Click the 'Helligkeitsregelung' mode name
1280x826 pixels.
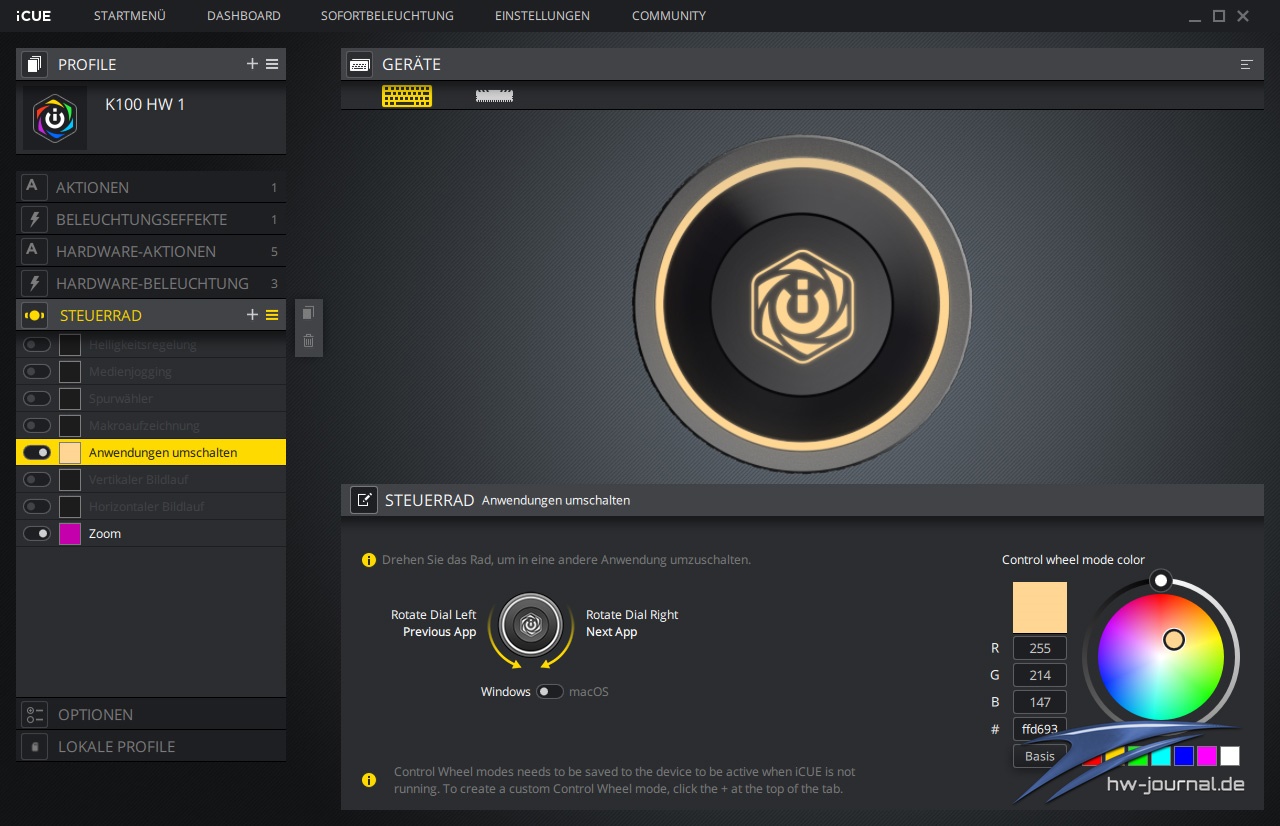143,345
